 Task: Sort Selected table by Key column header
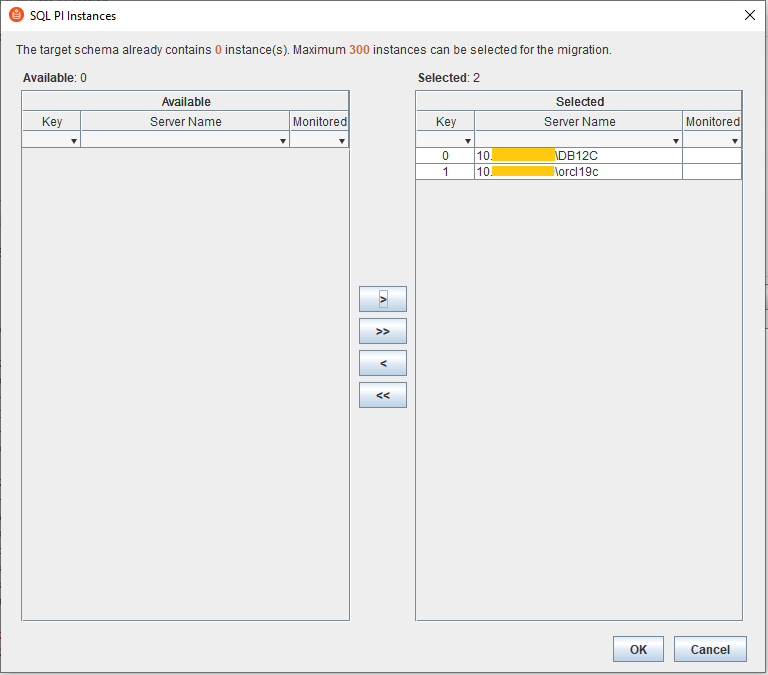coord(445,121)
